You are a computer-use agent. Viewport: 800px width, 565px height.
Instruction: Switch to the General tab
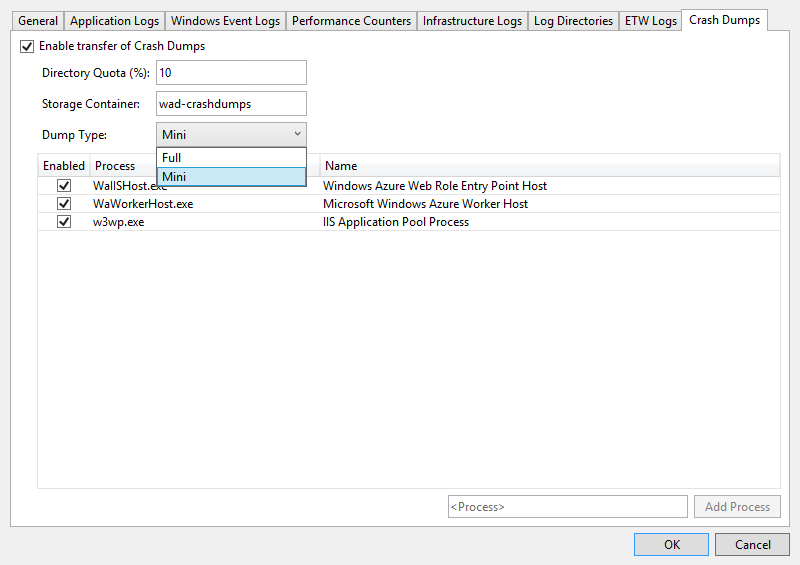(38, 21)
